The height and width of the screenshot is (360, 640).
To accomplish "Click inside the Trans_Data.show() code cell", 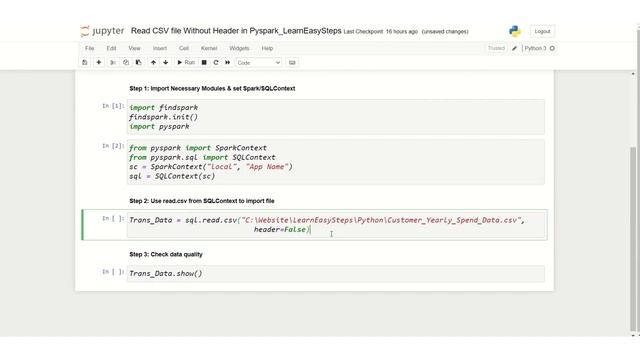I will coord(336,273).
